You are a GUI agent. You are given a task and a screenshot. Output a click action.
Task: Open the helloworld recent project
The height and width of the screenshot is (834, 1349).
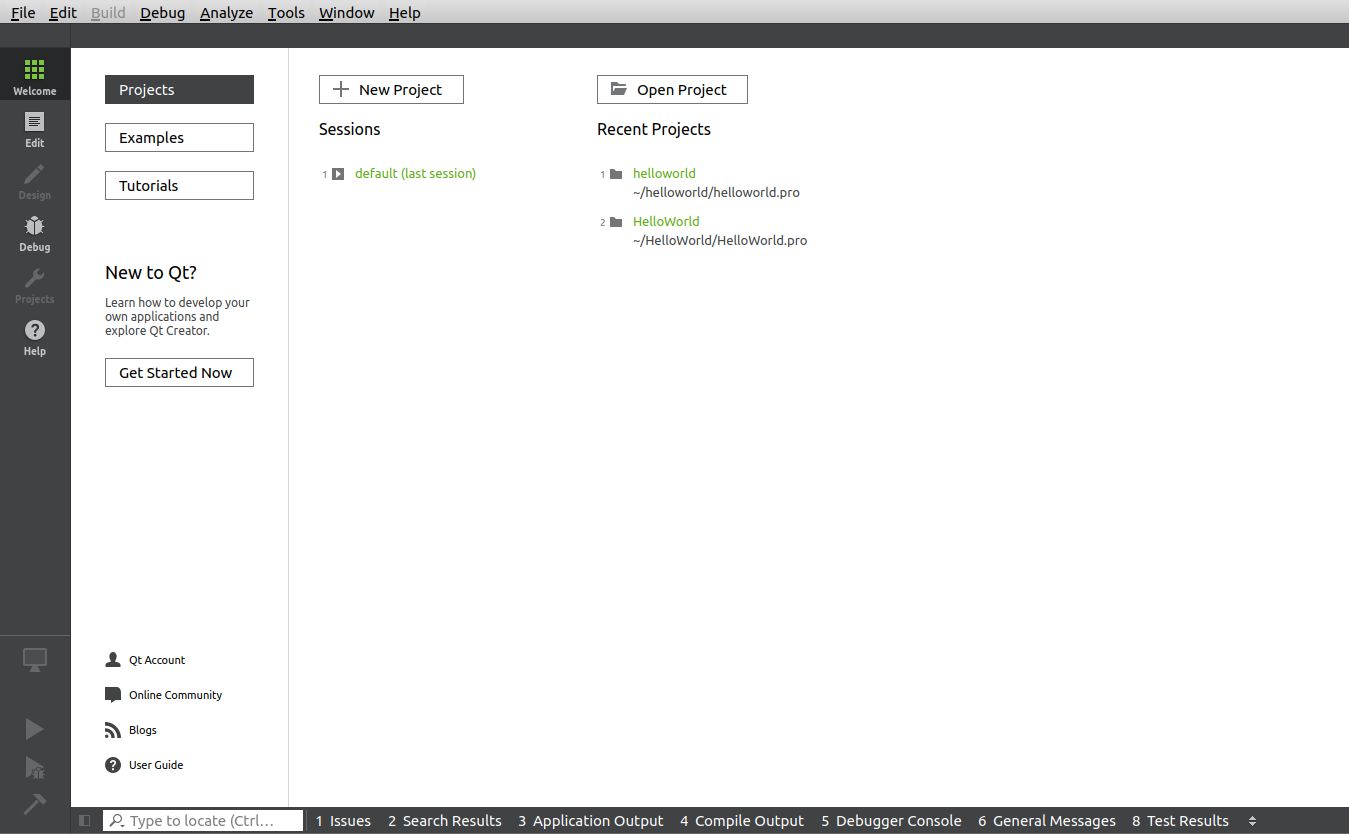[664, 173]
